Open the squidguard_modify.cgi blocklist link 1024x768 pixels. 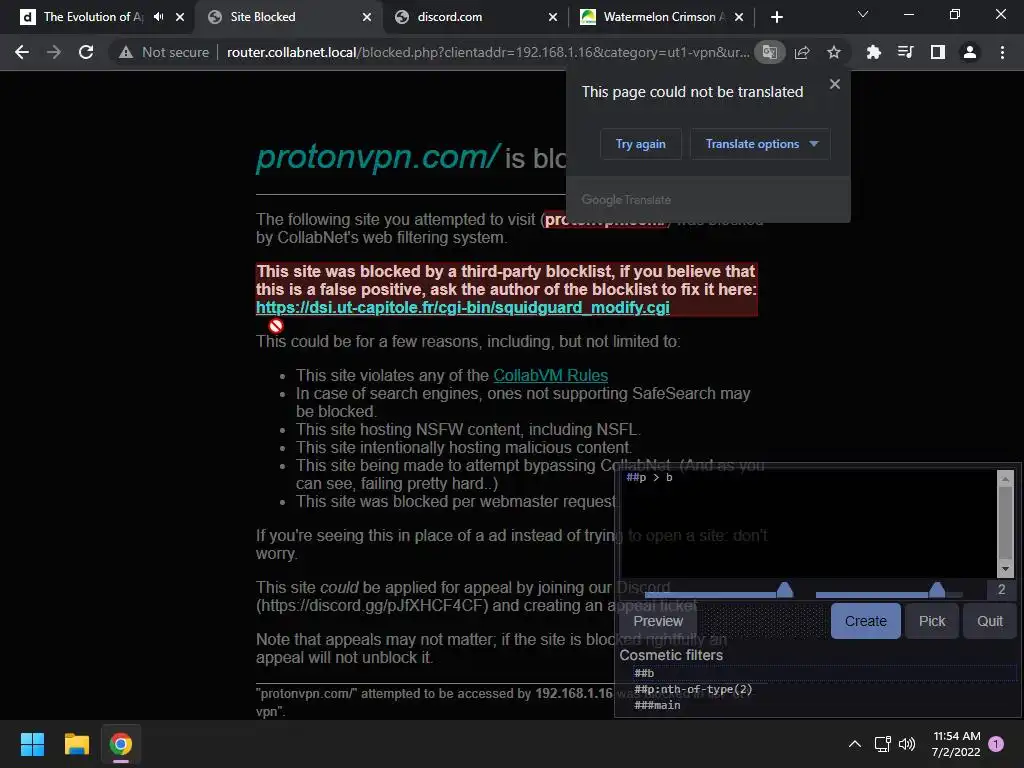tap(462, 308)
